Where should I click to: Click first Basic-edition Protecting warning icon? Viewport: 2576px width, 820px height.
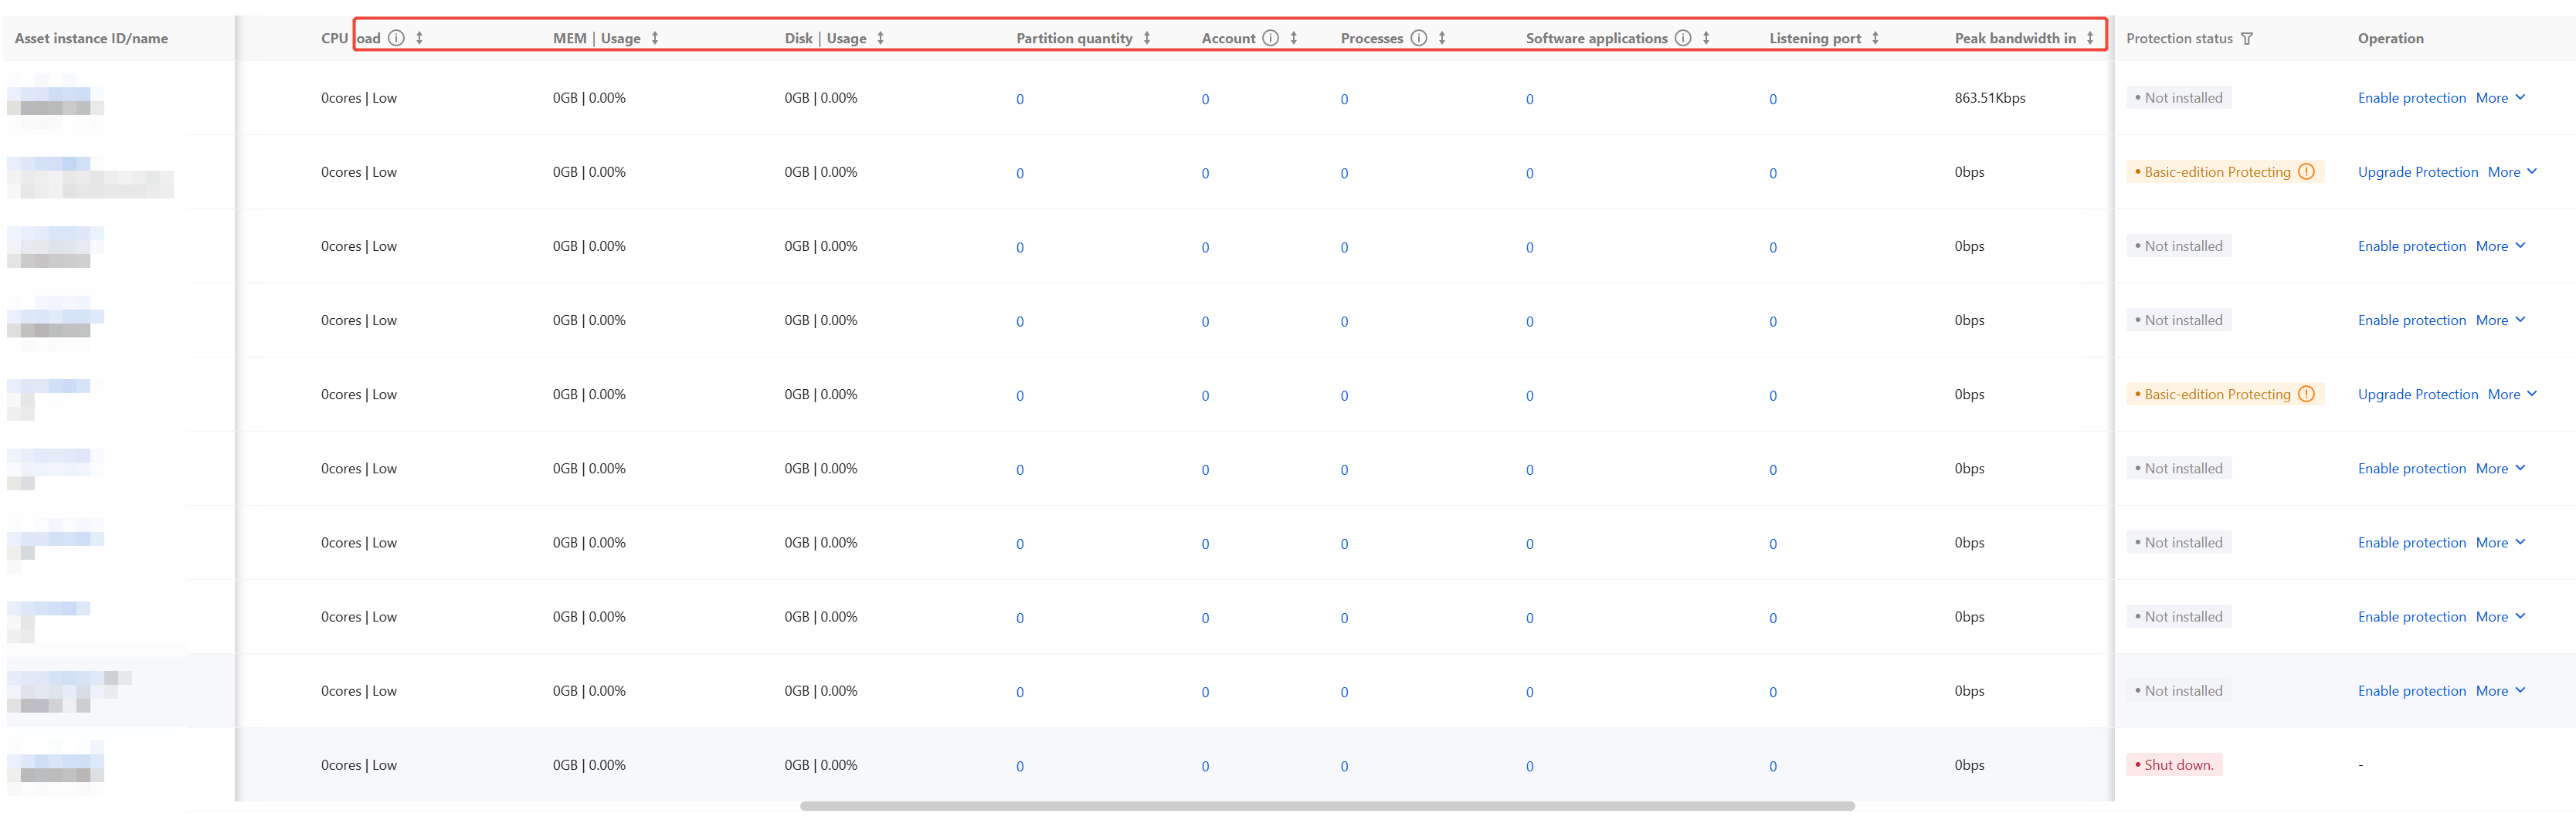[2306, 172]
